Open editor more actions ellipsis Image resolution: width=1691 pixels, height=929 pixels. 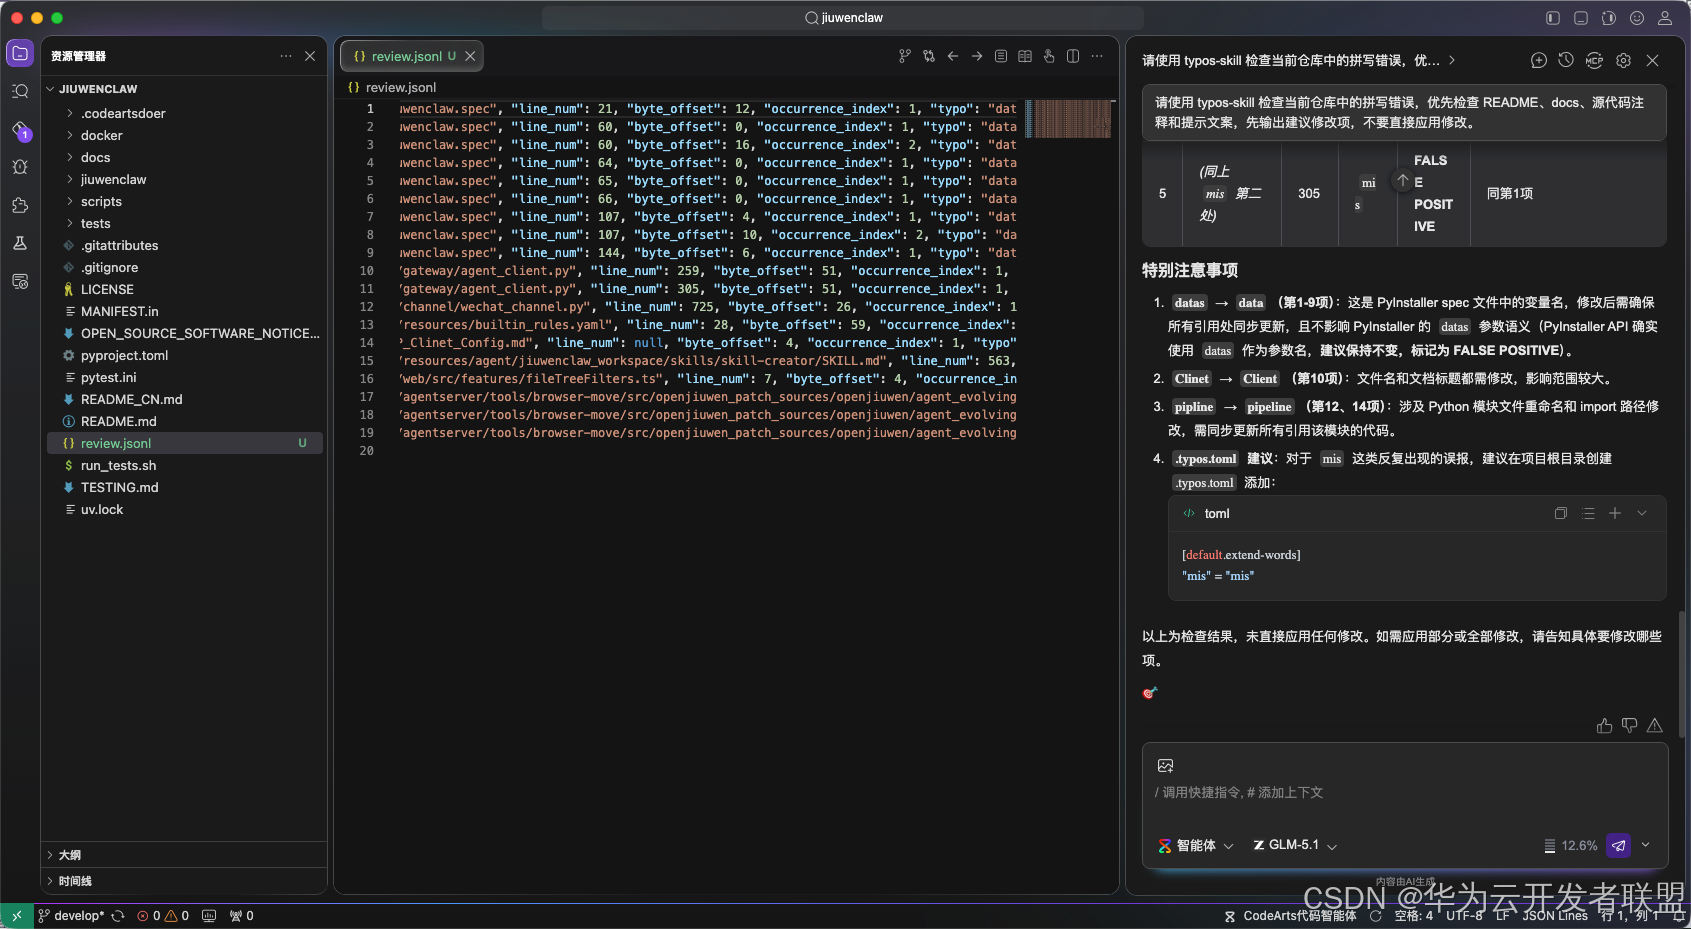pyautogui.click(x=1097, y=56)
